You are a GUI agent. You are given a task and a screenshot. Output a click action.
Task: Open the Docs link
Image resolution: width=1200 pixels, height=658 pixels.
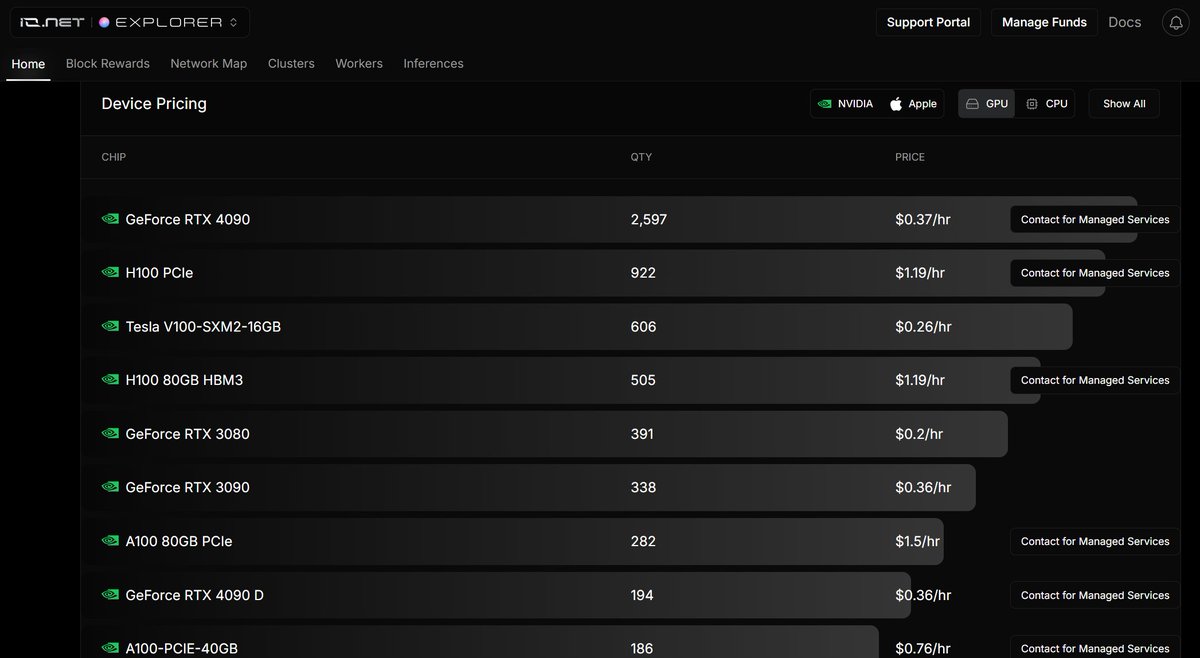coord(1125,22)
